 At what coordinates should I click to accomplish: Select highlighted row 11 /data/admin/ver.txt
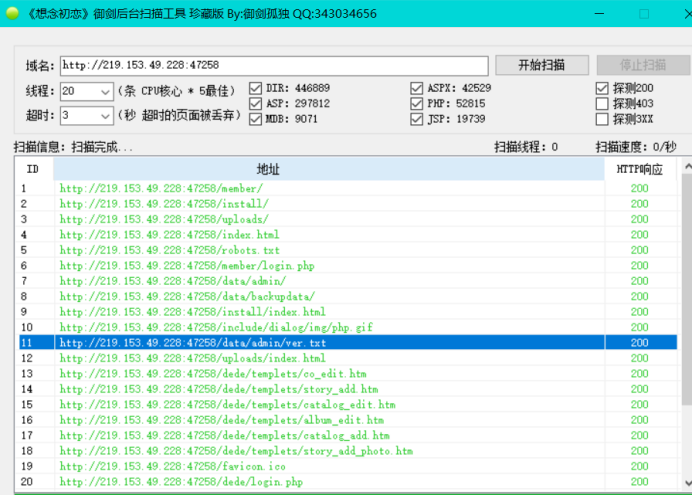tap(348, 343)
